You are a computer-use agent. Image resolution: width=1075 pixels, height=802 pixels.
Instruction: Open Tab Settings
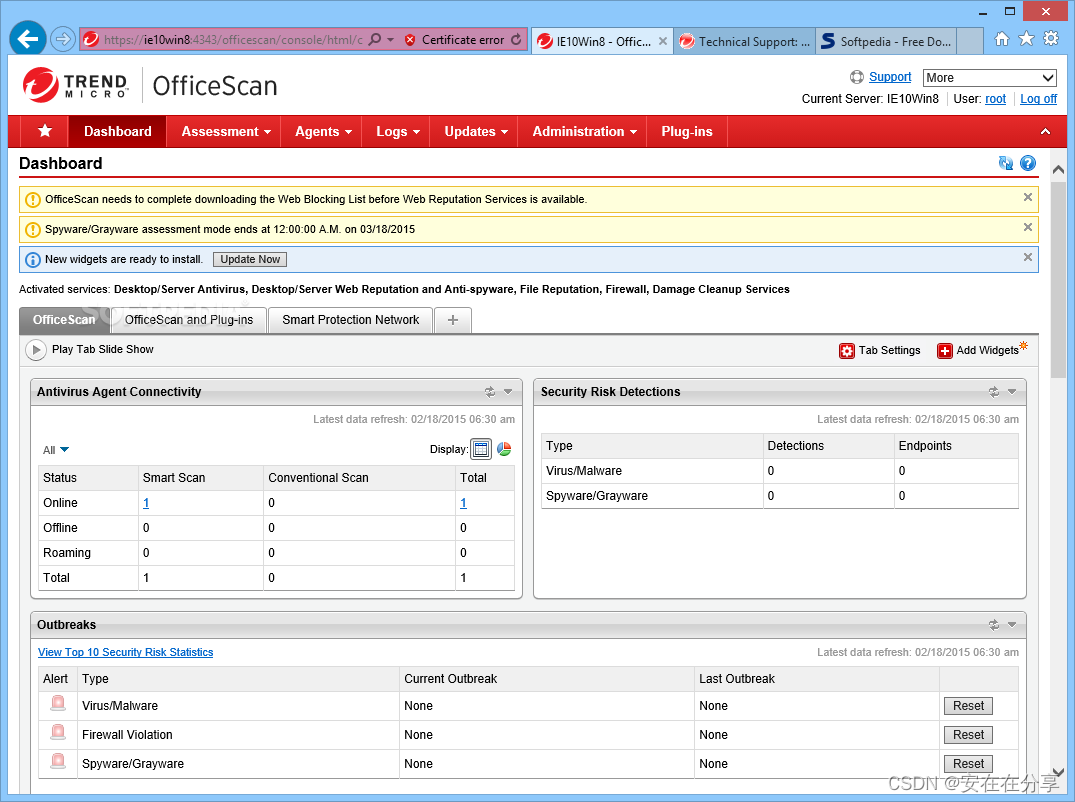point(880,350)
